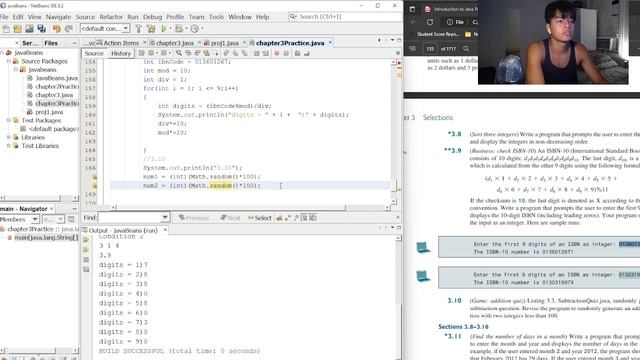The height and width of the screenshot is (360, 640).
Task: Expand the Test Packages node
Action: [9, 120]
